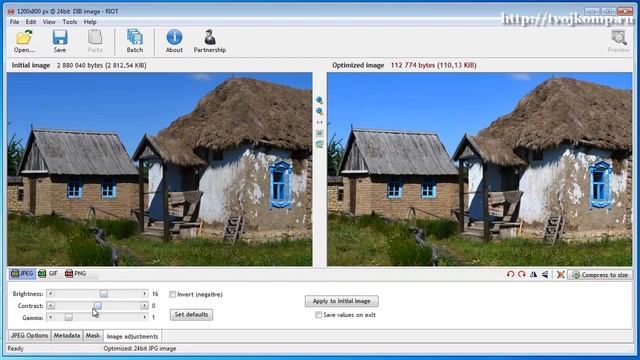Click the optimized image preview pane
The height and width of the screenshot is (360, 640).
[x=480, y=169]
